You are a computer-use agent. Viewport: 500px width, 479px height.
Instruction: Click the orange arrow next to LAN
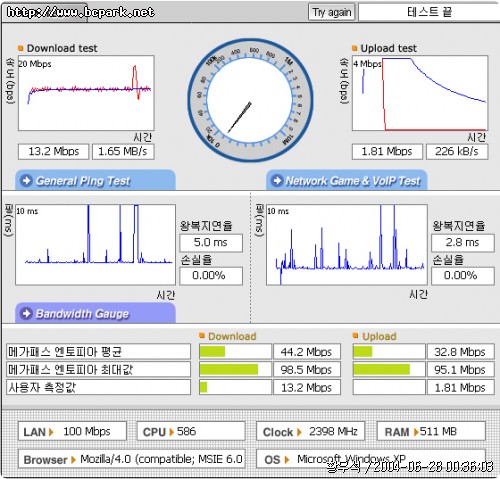(x=51, y=432)
